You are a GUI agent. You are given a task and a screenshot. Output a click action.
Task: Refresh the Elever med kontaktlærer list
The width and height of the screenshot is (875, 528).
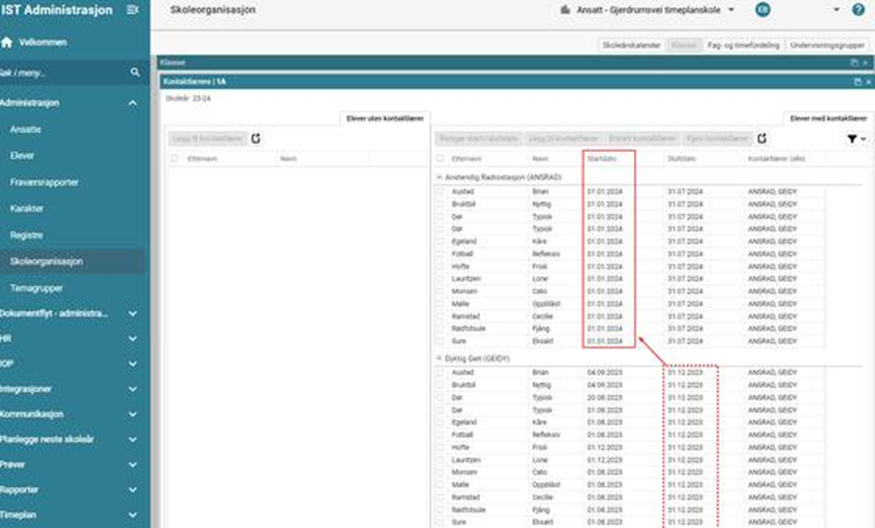[762, 138]
